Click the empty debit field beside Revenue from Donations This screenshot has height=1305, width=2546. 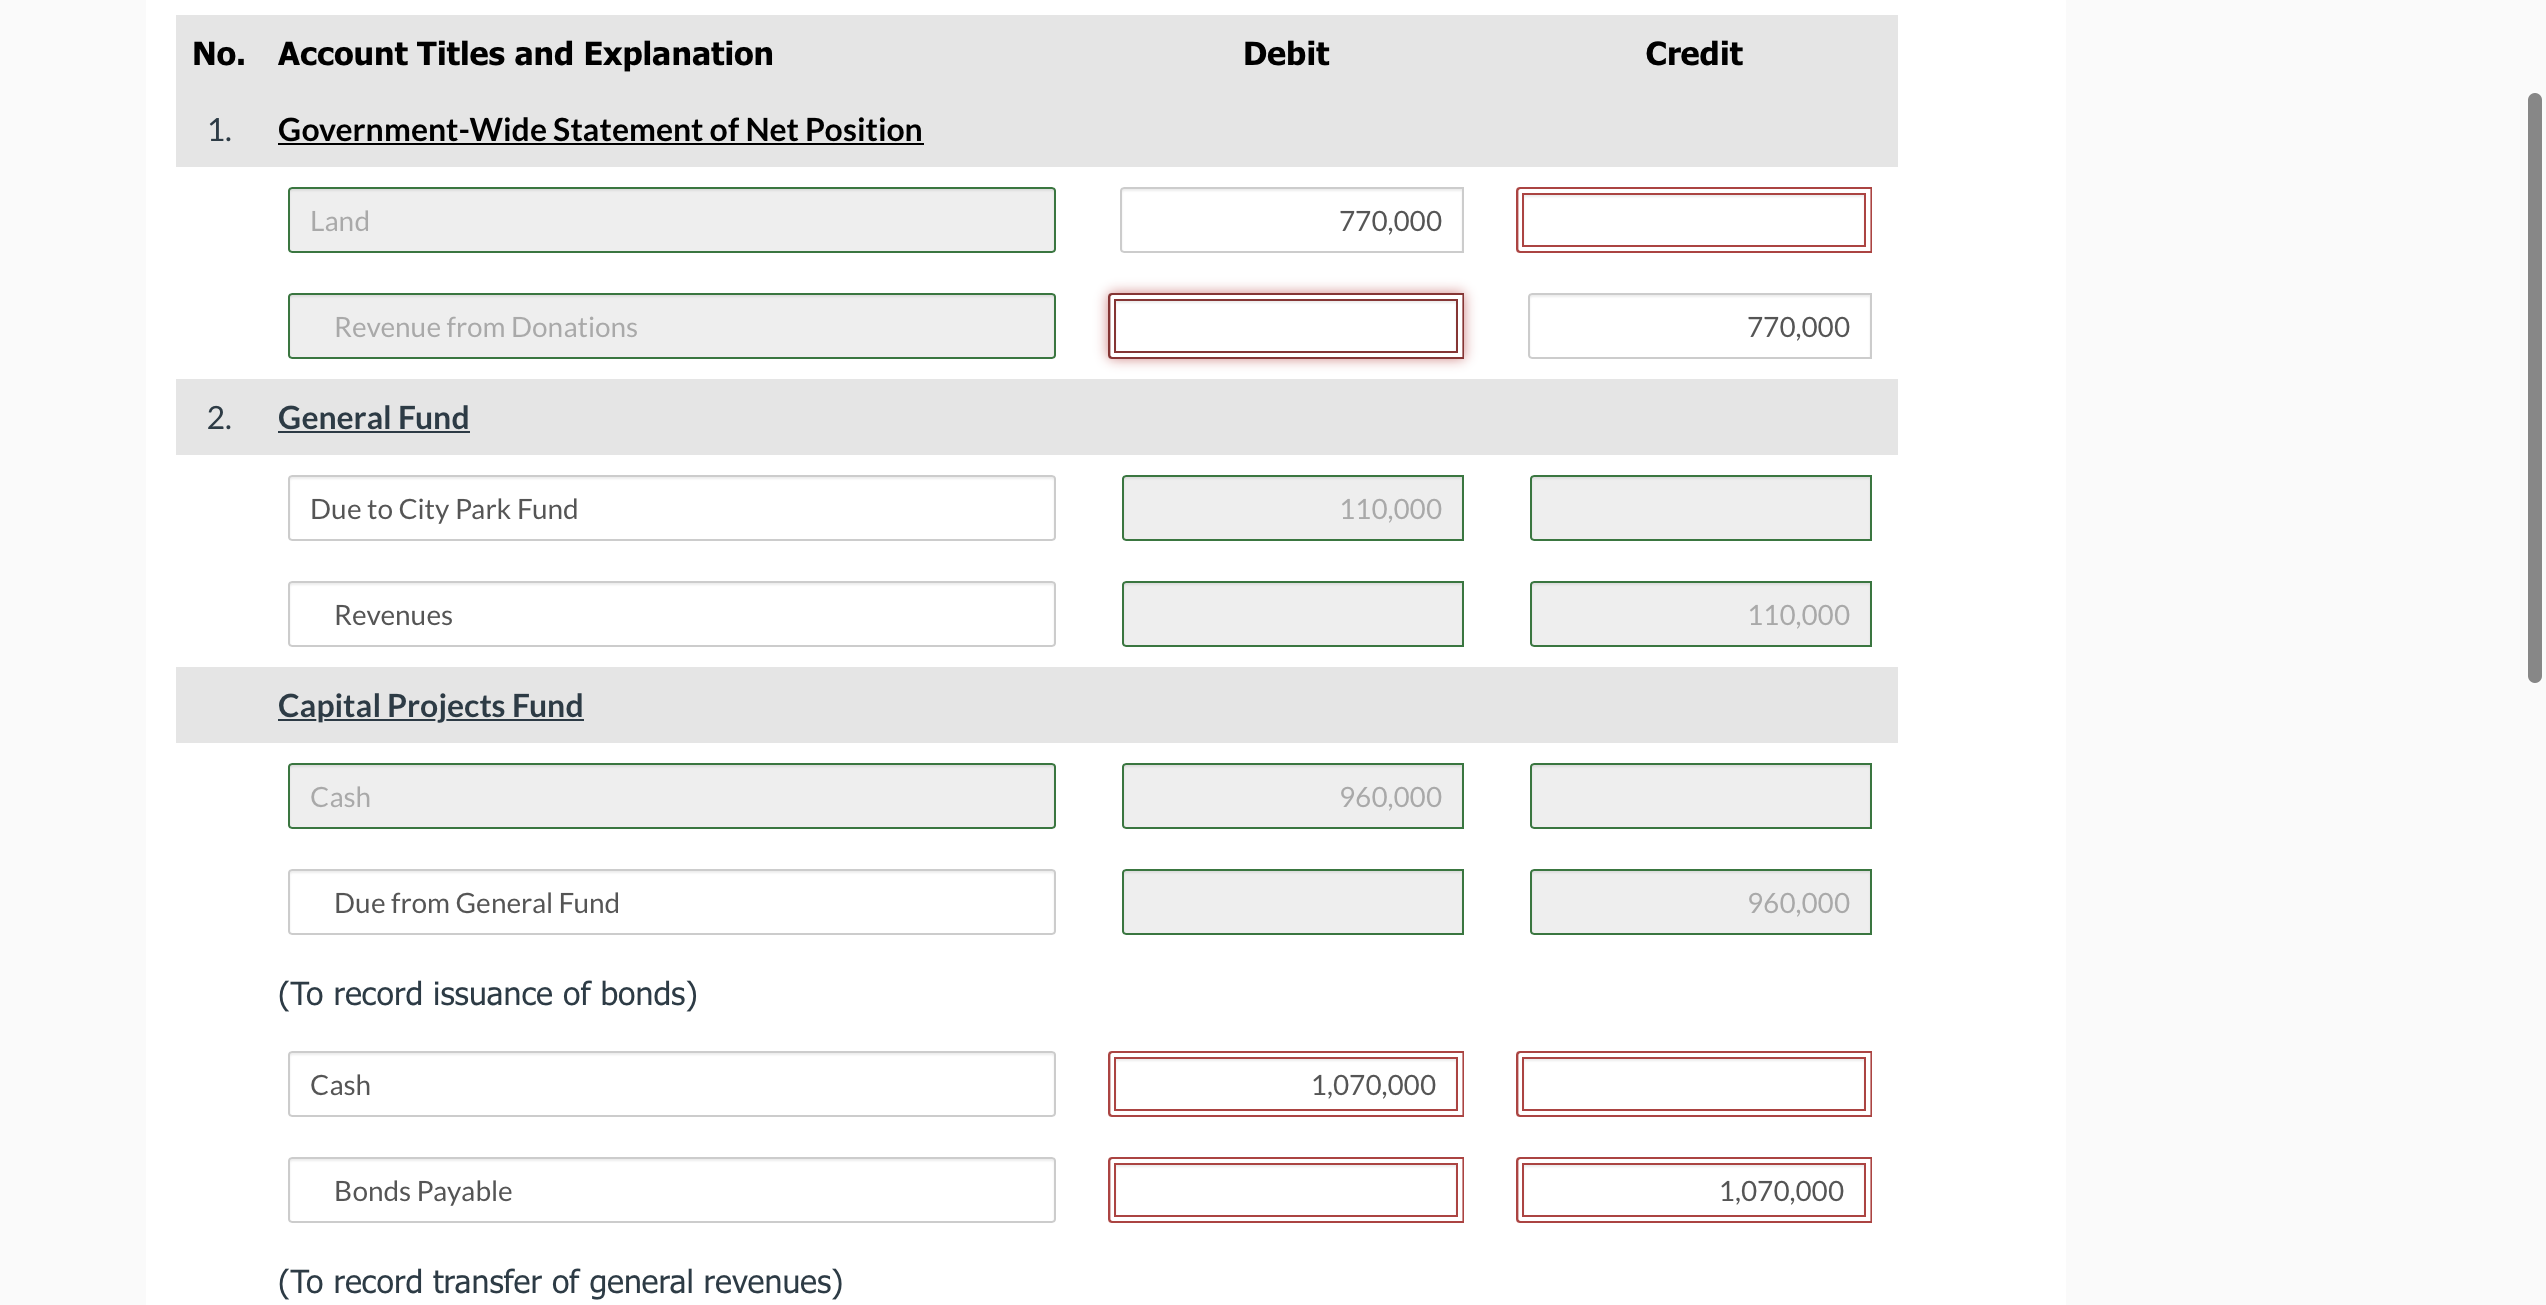[1285, 326]
